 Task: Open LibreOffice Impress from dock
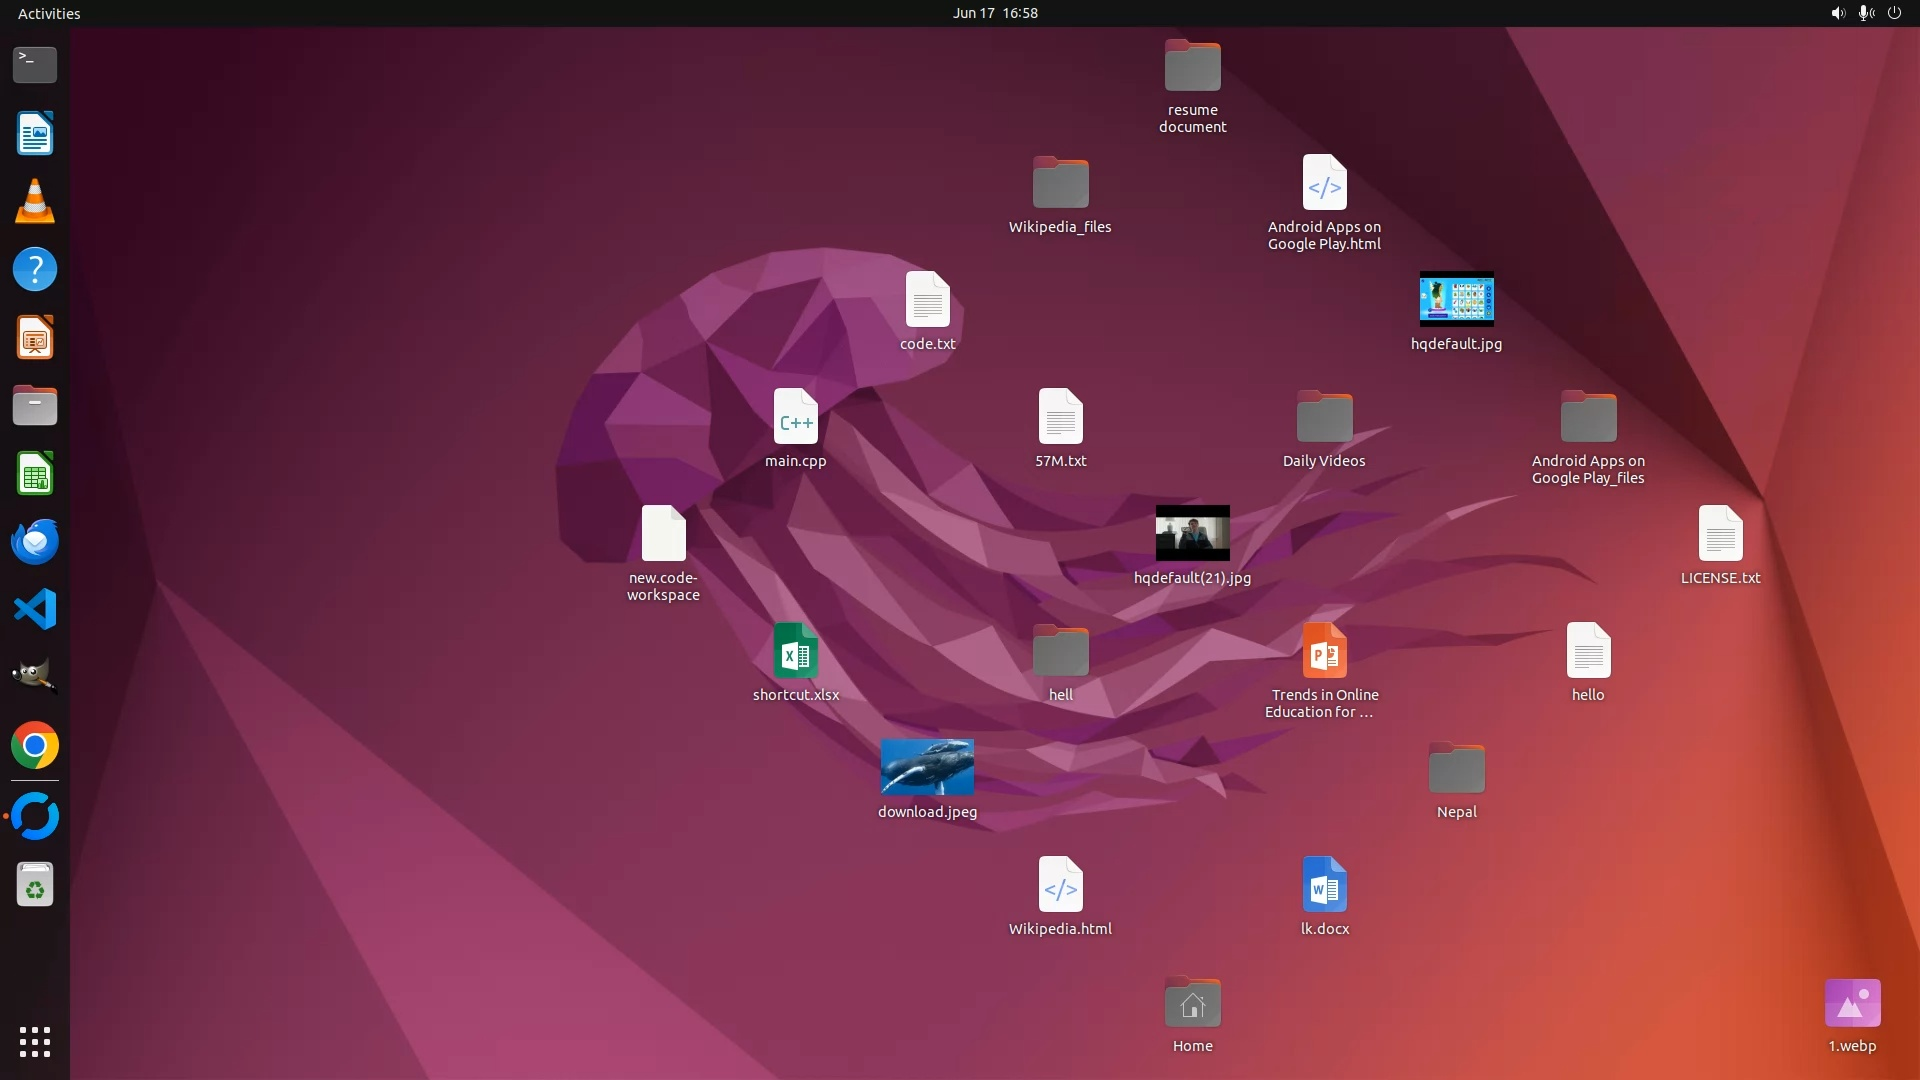click(x=35, y=338)
